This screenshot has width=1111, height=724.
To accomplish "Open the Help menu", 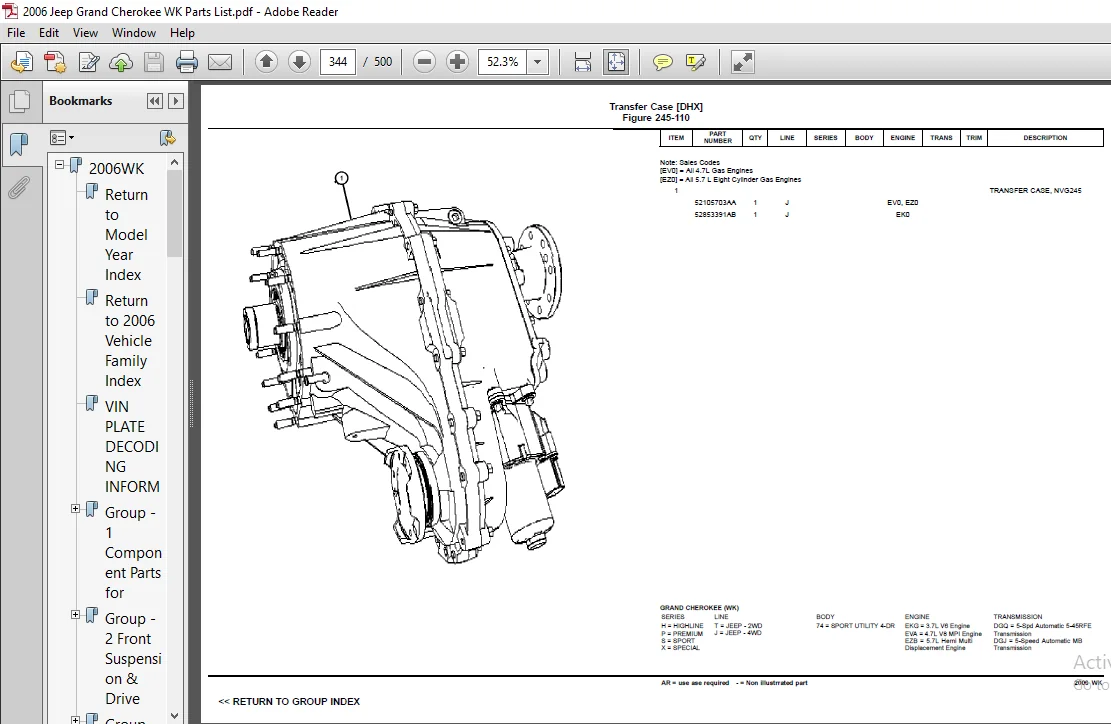I will click(x=182, y=33).
